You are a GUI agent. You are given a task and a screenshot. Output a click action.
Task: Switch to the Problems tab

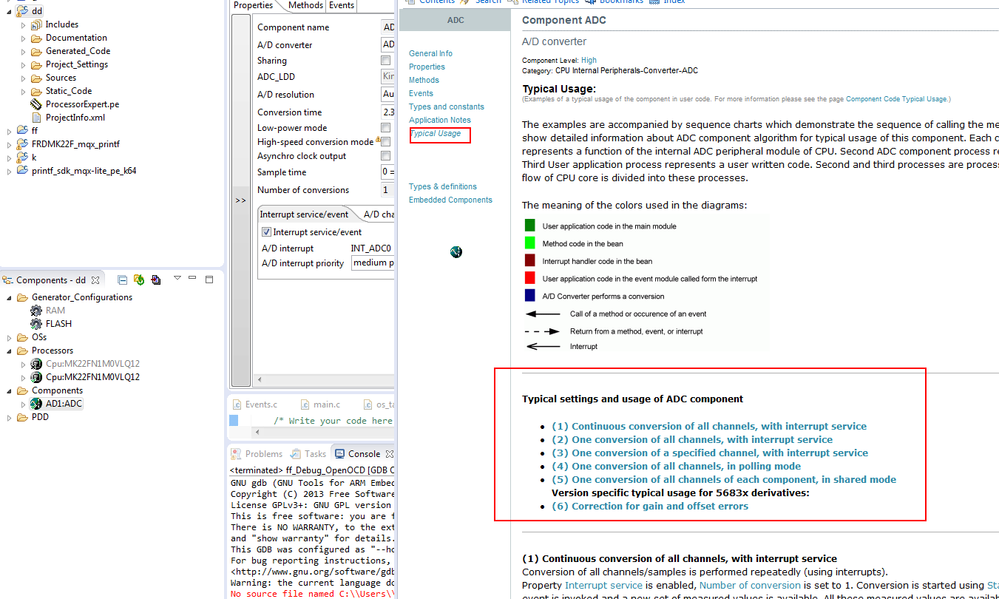[257, 454]
